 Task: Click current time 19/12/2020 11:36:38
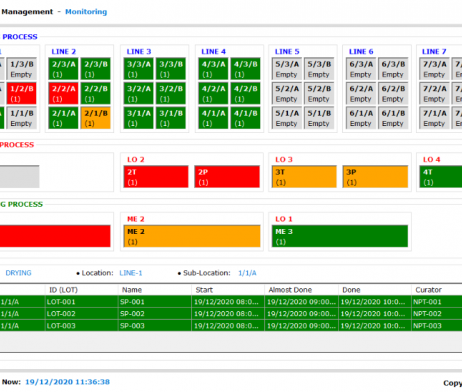click(67, 382)
